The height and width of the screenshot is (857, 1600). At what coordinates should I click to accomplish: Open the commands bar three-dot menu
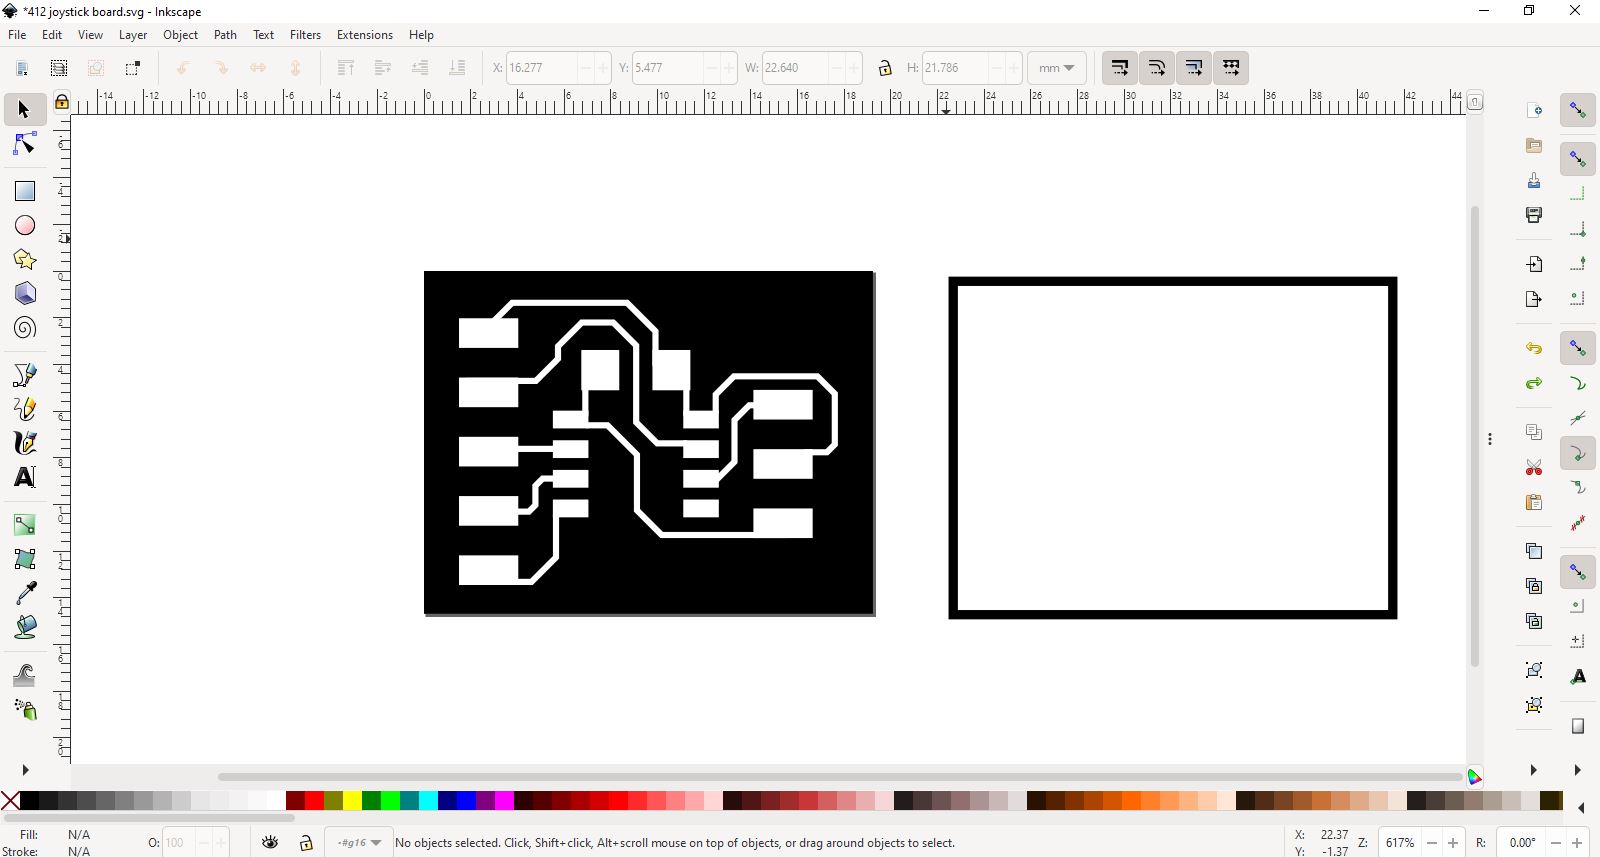click(1490, 439)
